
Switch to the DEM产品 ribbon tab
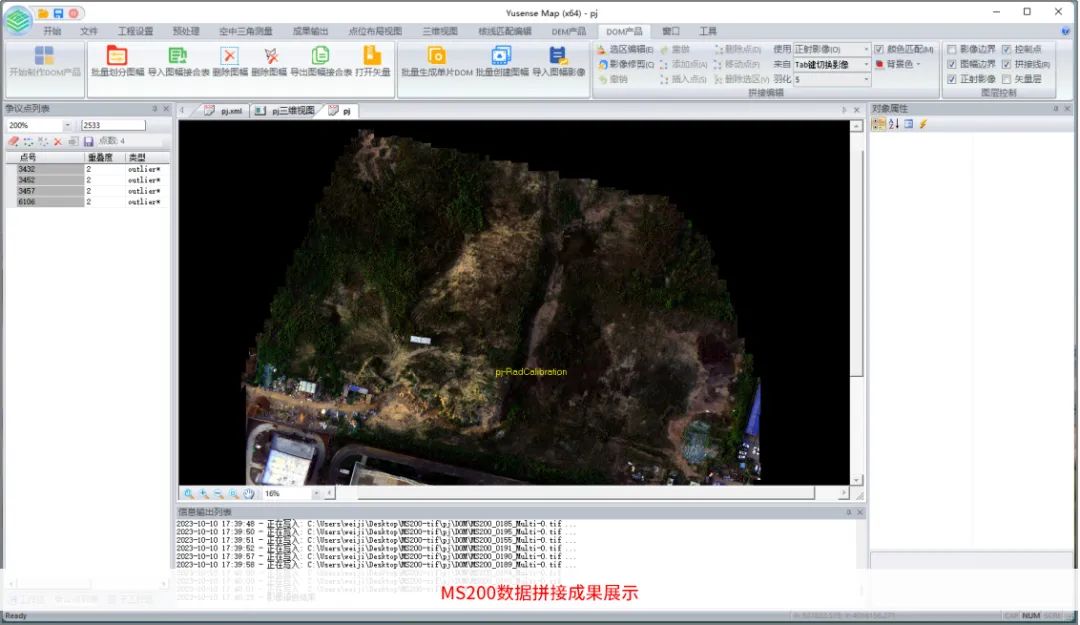click(569, 31)
